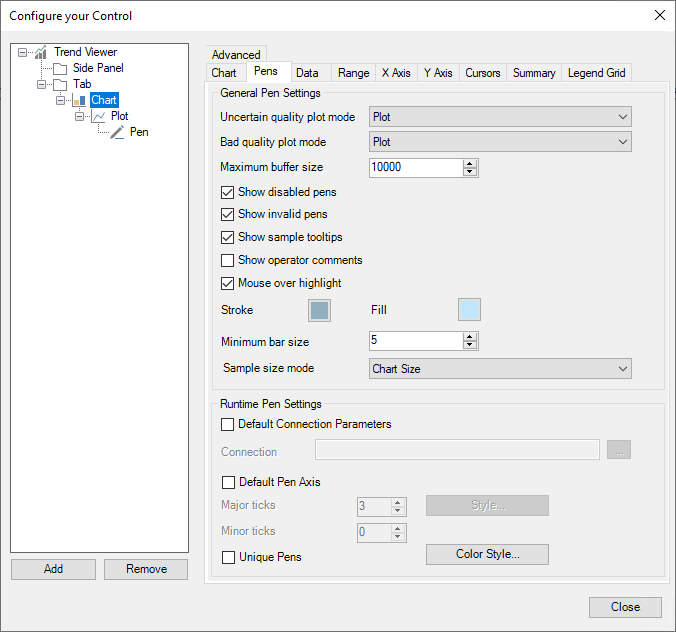Enable Show operator comments
This screenshot has height=632, width=676.
click(227, 260)
